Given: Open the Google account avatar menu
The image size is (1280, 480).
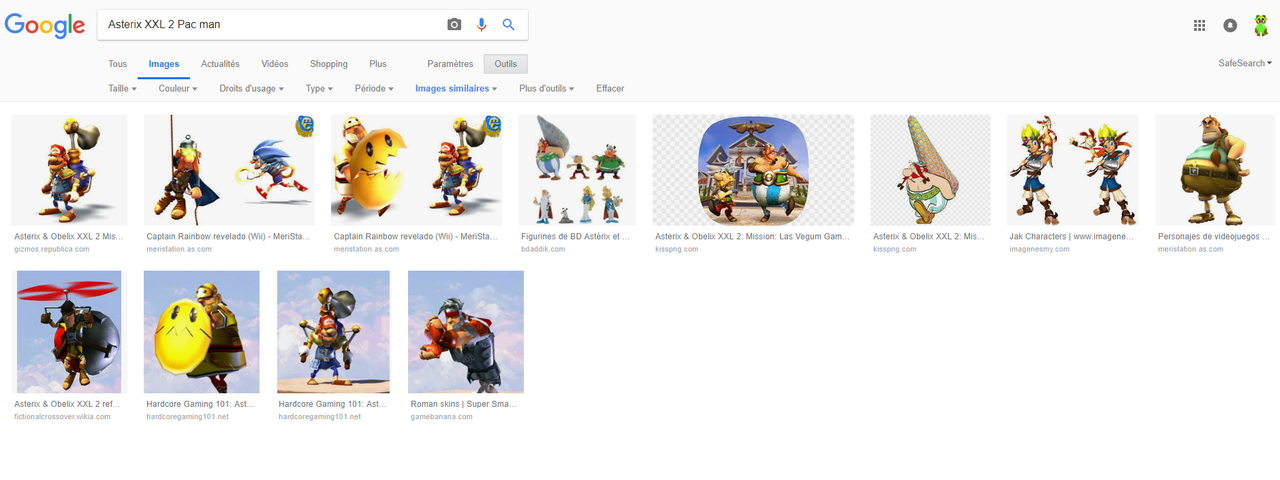Looking at the screenshot, I should (1261, 25).
